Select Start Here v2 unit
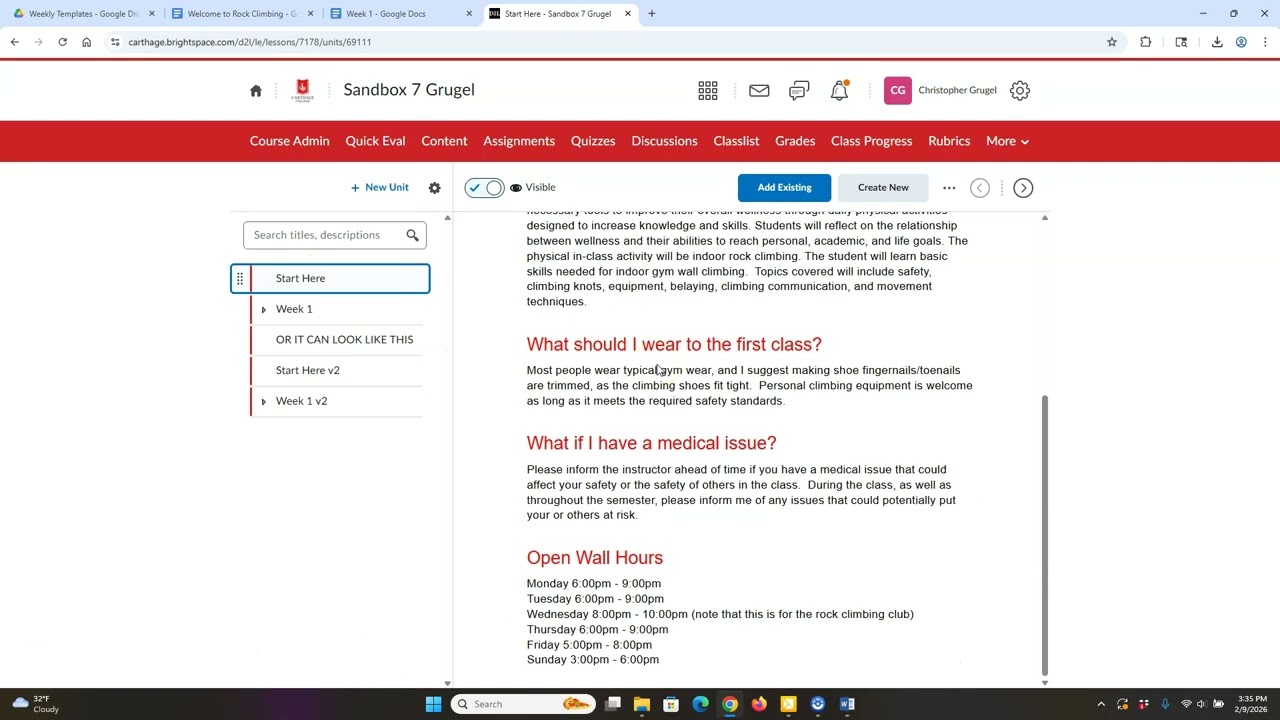Image resolution: width=1280 pixels, height=720 pixels. [308, 370]
